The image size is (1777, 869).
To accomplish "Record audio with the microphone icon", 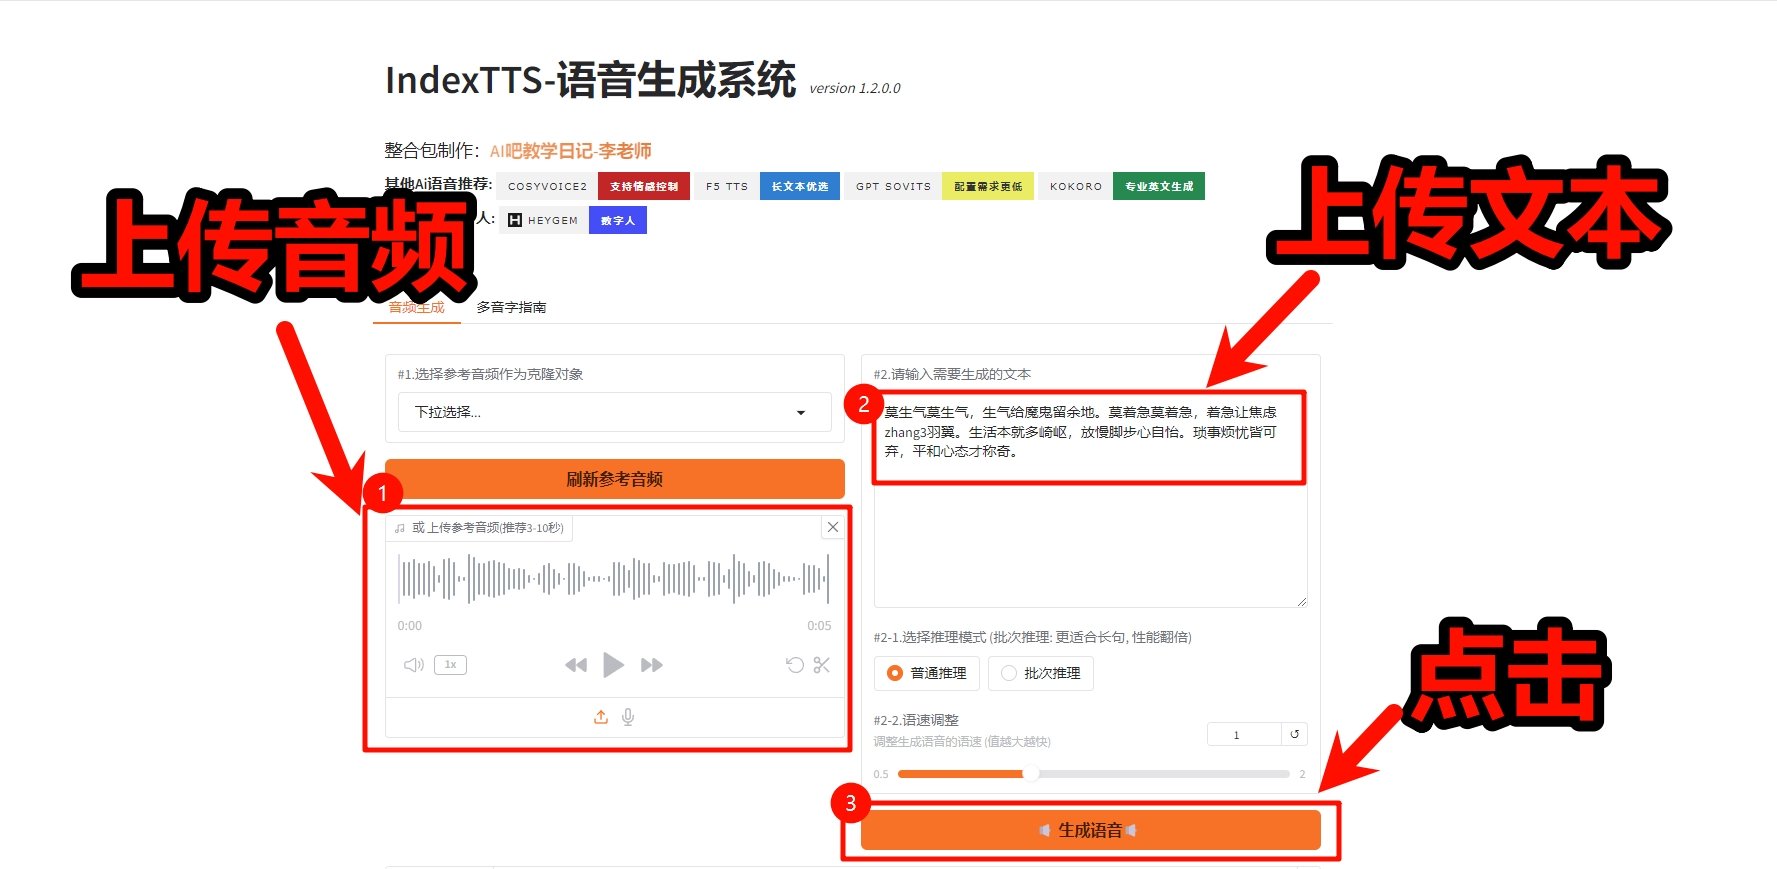I will [628, 717].
